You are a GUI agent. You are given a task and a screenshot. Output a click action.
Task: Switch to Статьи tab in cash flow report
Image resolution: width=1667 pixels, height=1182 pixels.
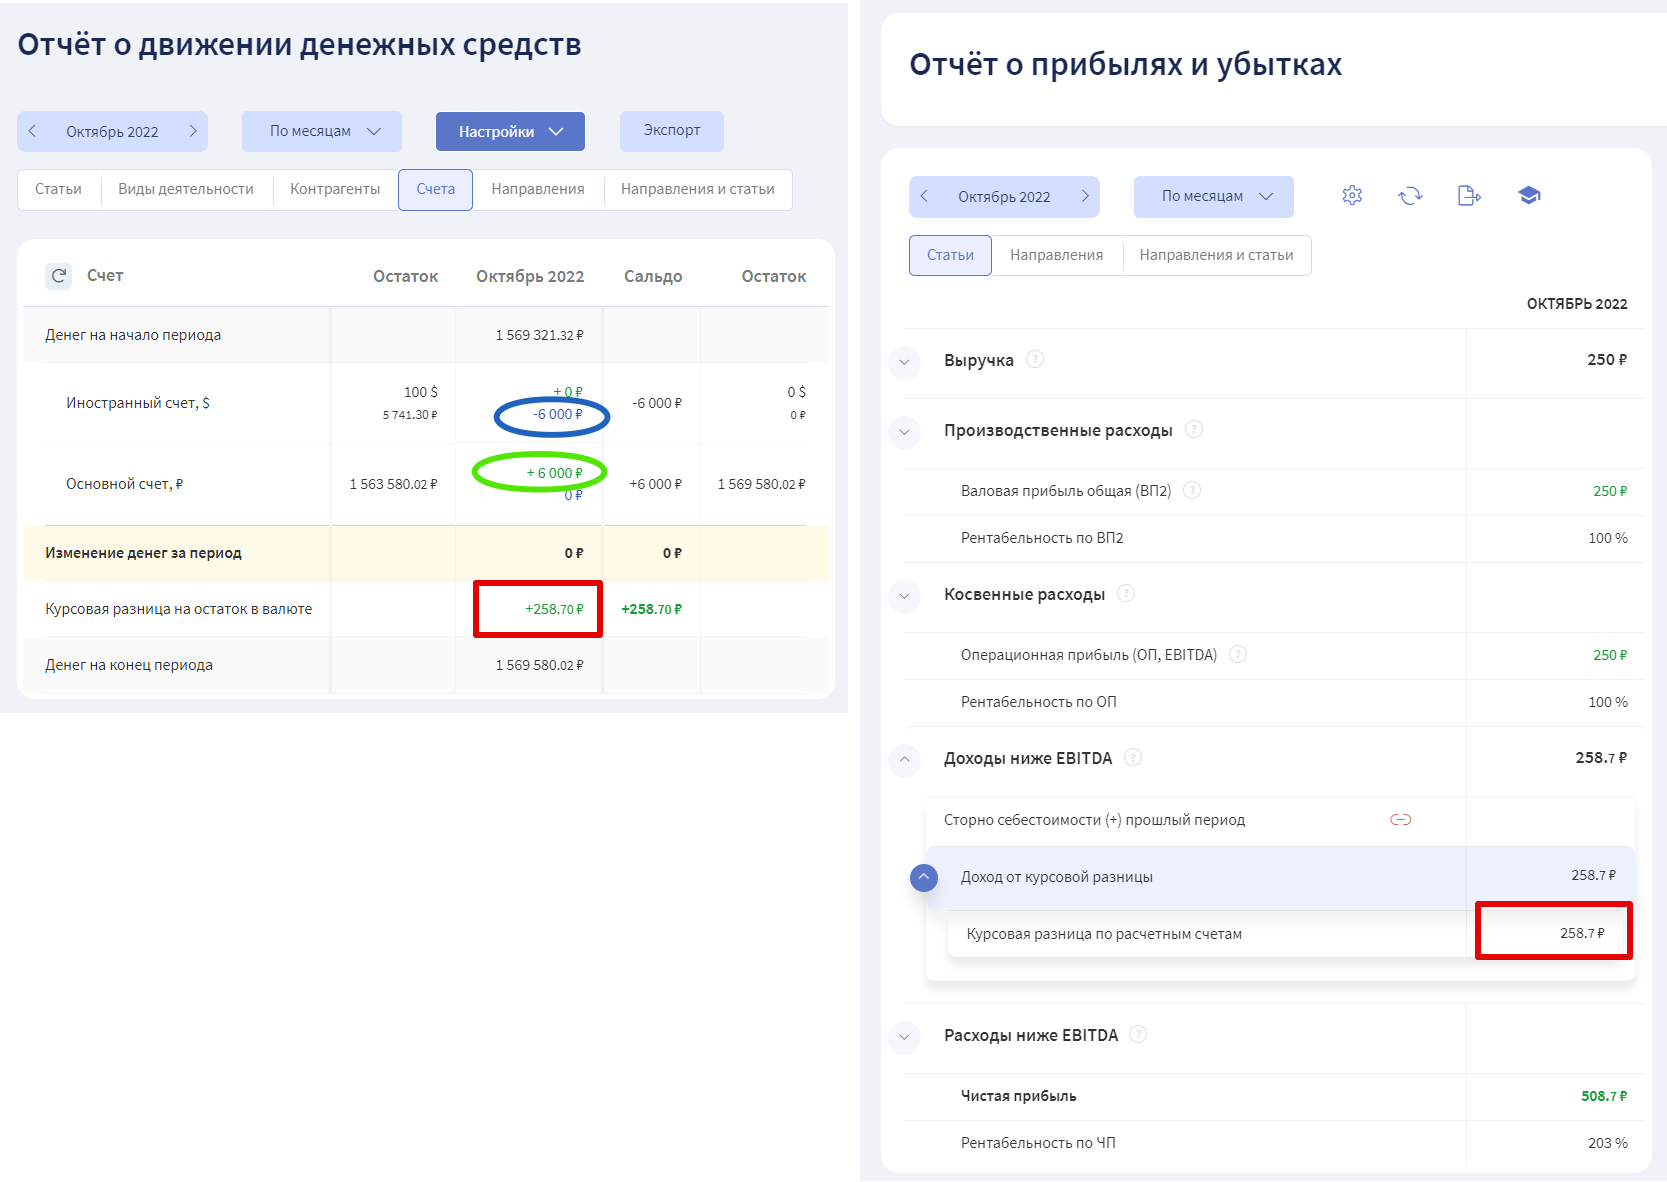point(58,189)
